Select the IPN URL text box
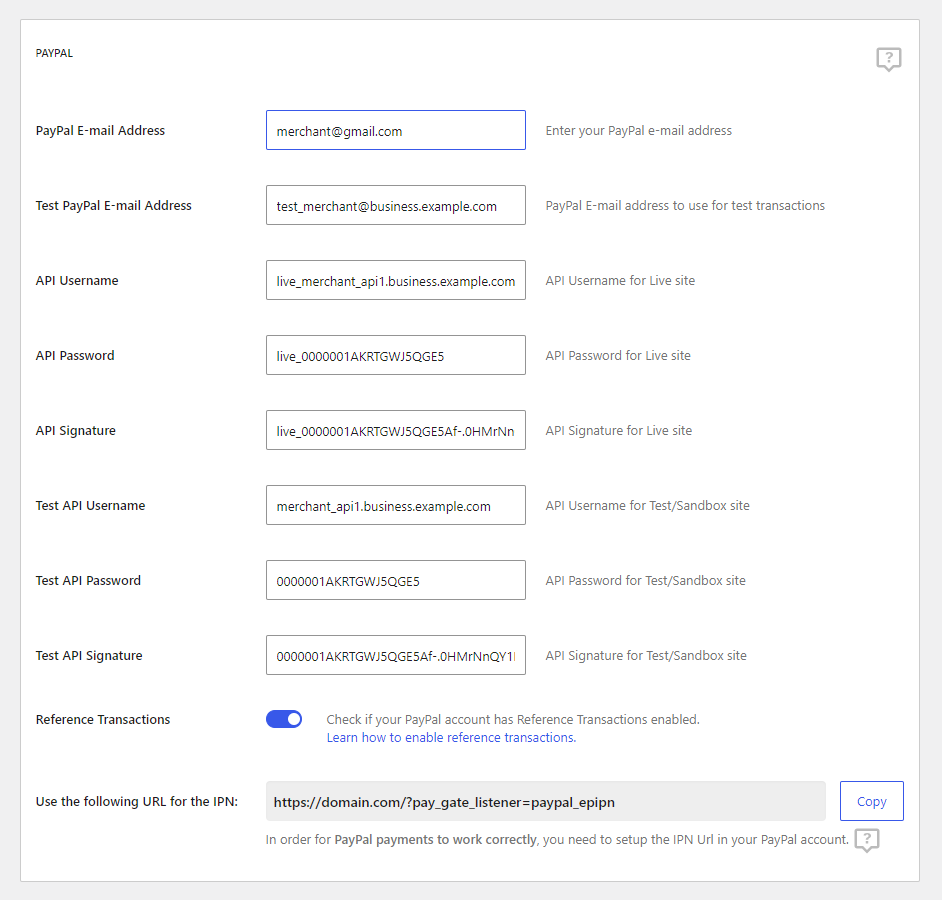Viewport: 942px width, 900px height. (x=545, y=801)
